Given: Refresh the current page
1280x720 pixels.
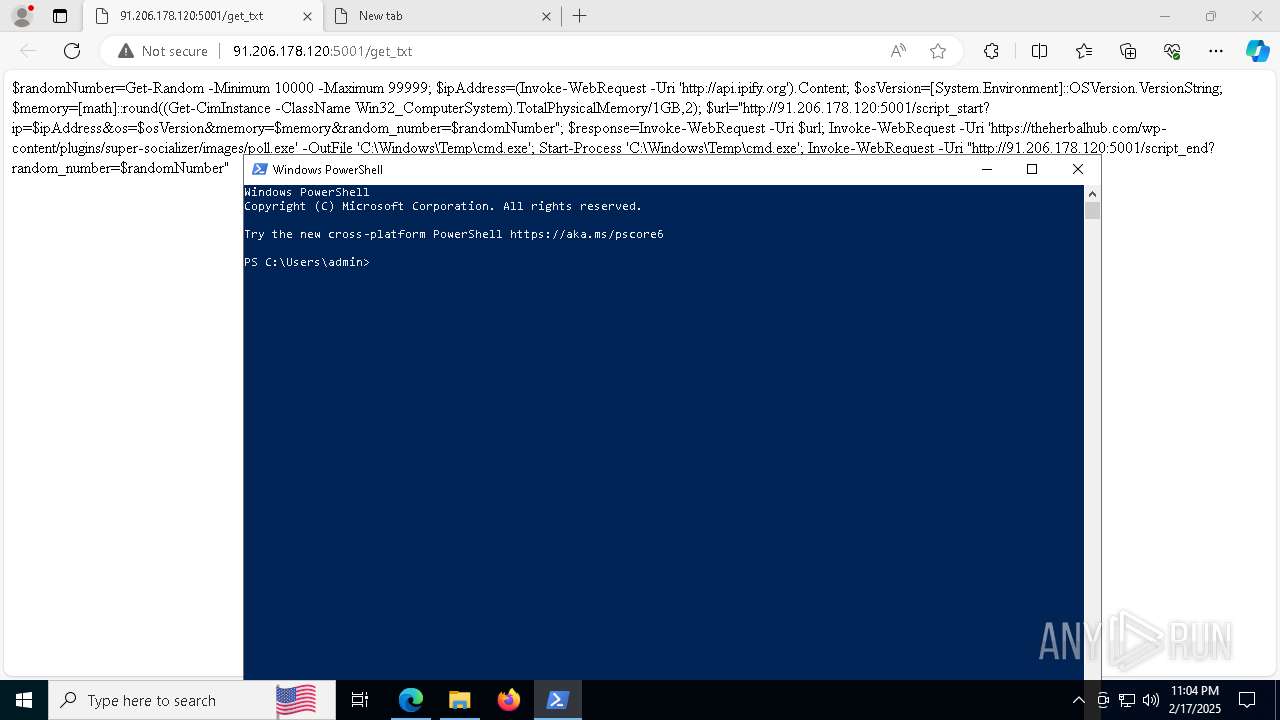Looking at the screenshot, I should point(72,51).
